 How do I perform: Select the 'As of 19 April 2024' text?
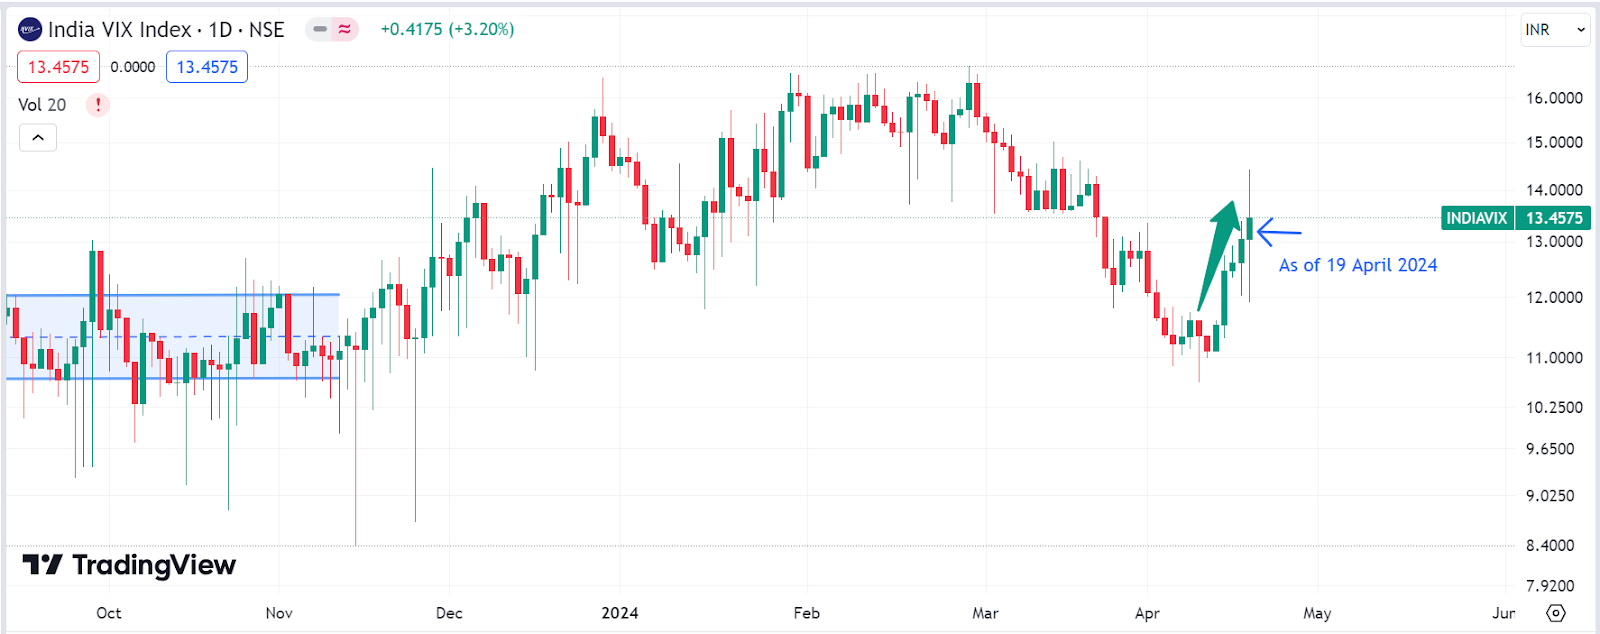(1357, 265)
